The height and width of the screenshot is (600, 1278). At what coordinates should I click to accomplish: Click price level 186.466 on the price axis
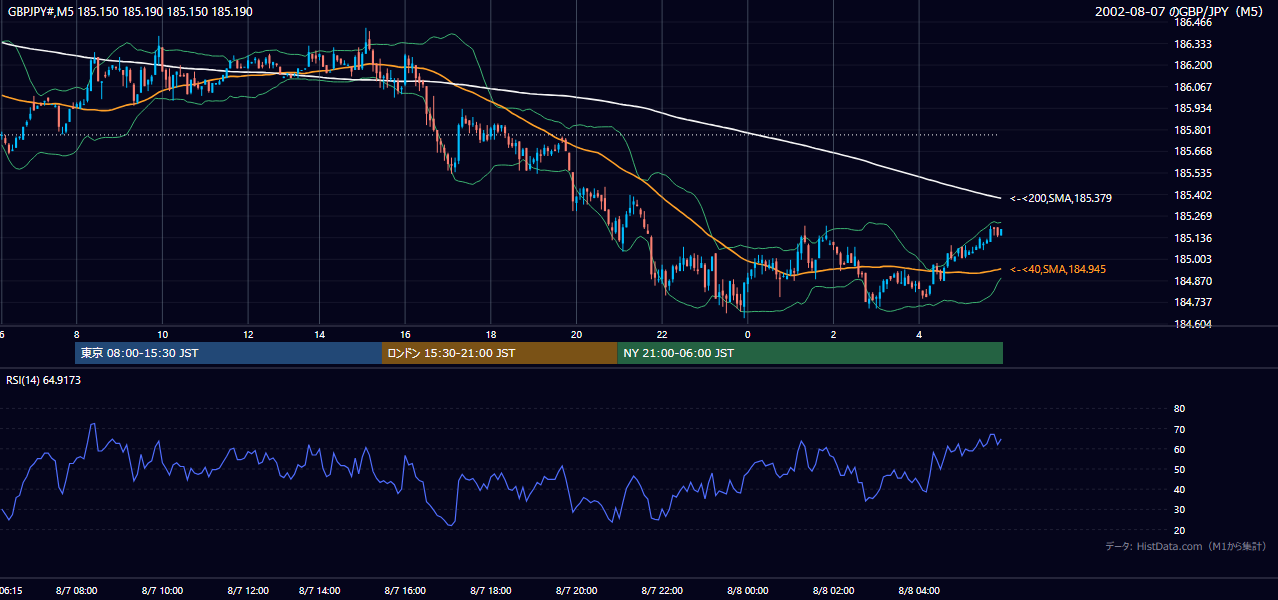click(x=1192, y=23)
